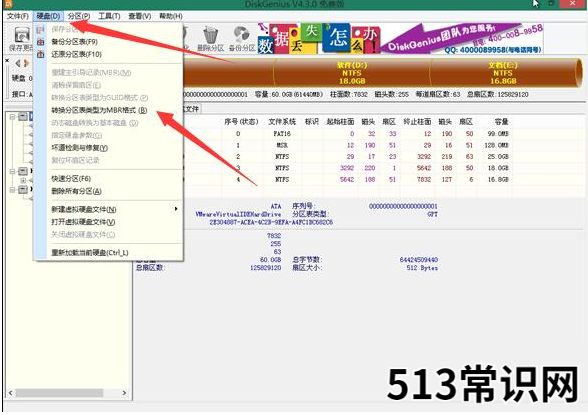Click the 删除分区 trash can toolbar icon

point(210,36)
